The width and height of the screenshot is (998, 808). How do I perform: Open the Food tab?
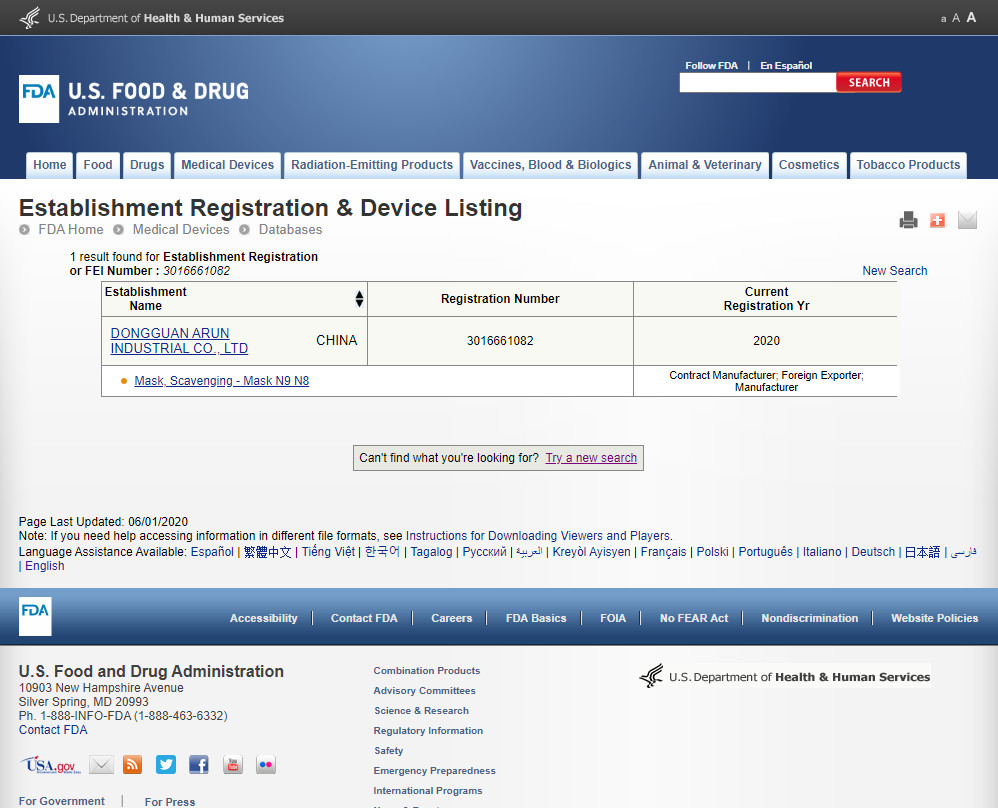[98, 165]
